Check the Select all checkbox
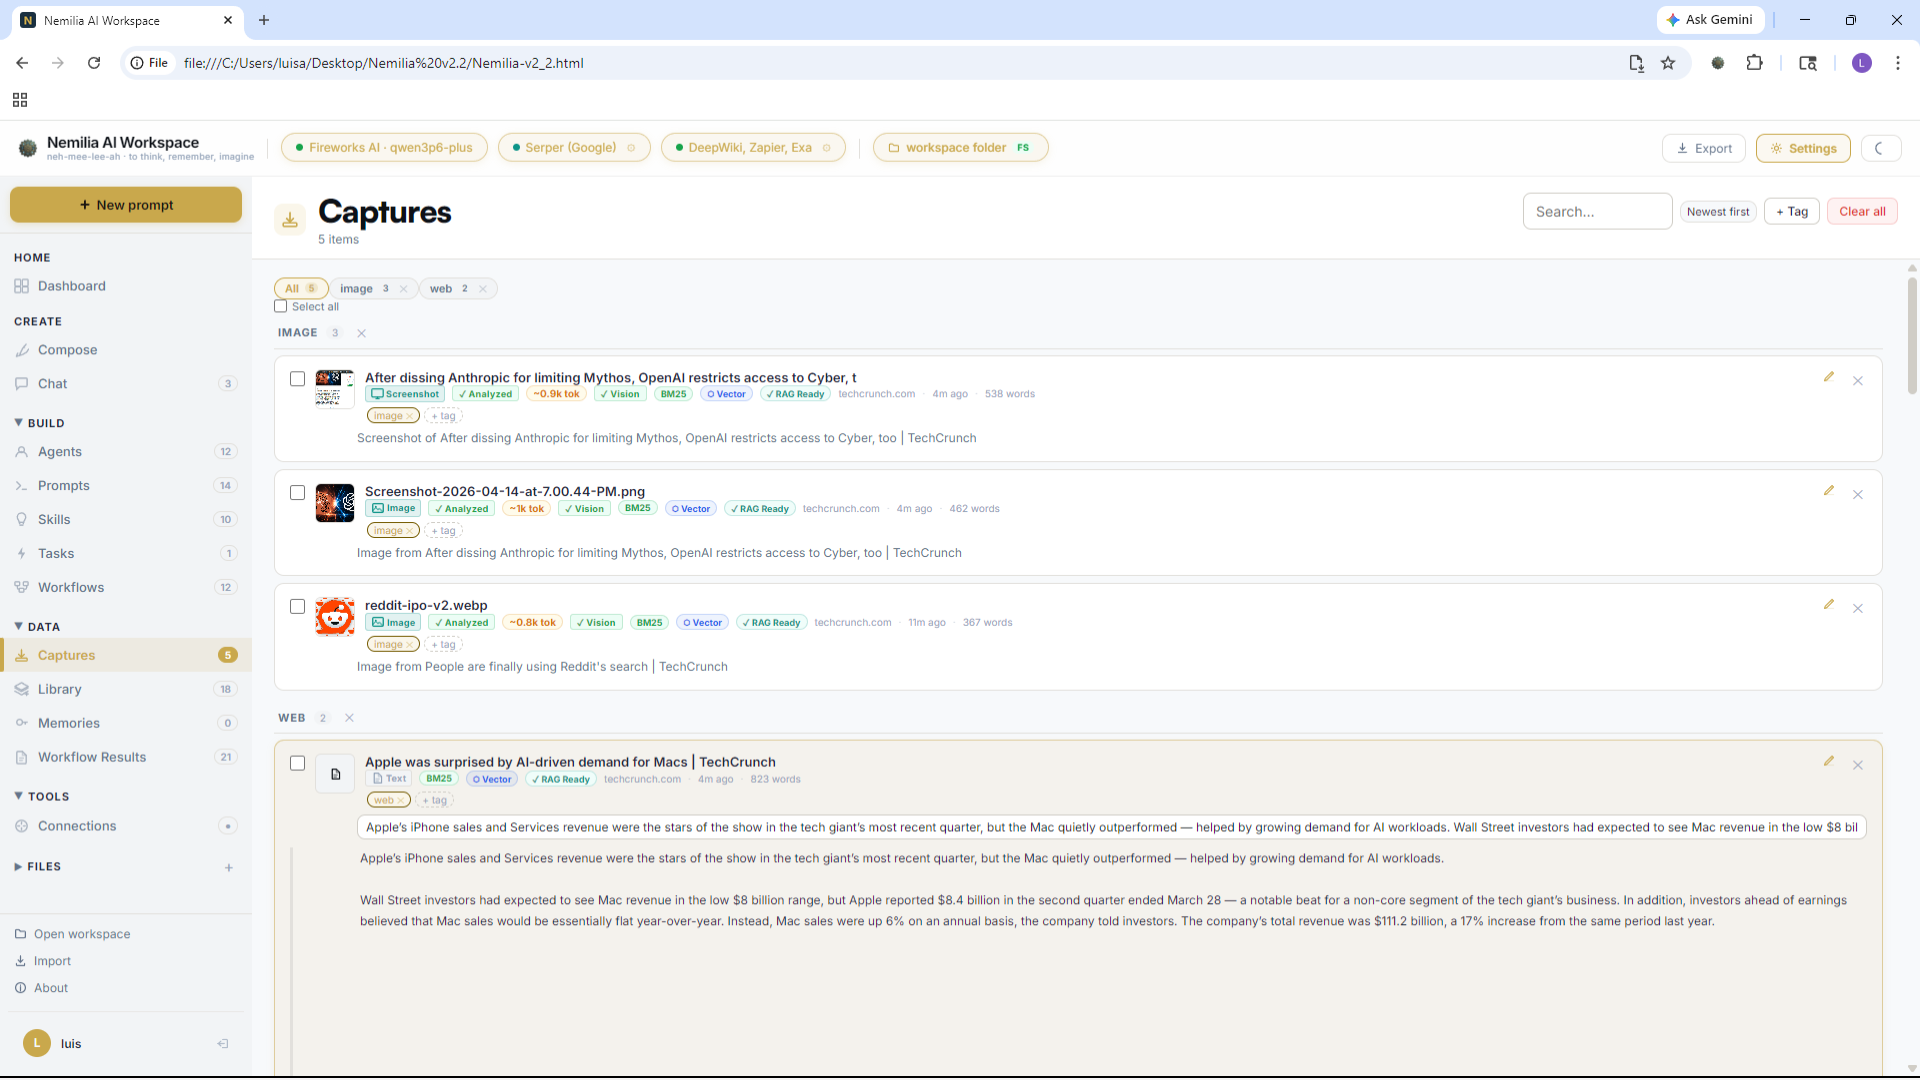 (x=281, y=307)
